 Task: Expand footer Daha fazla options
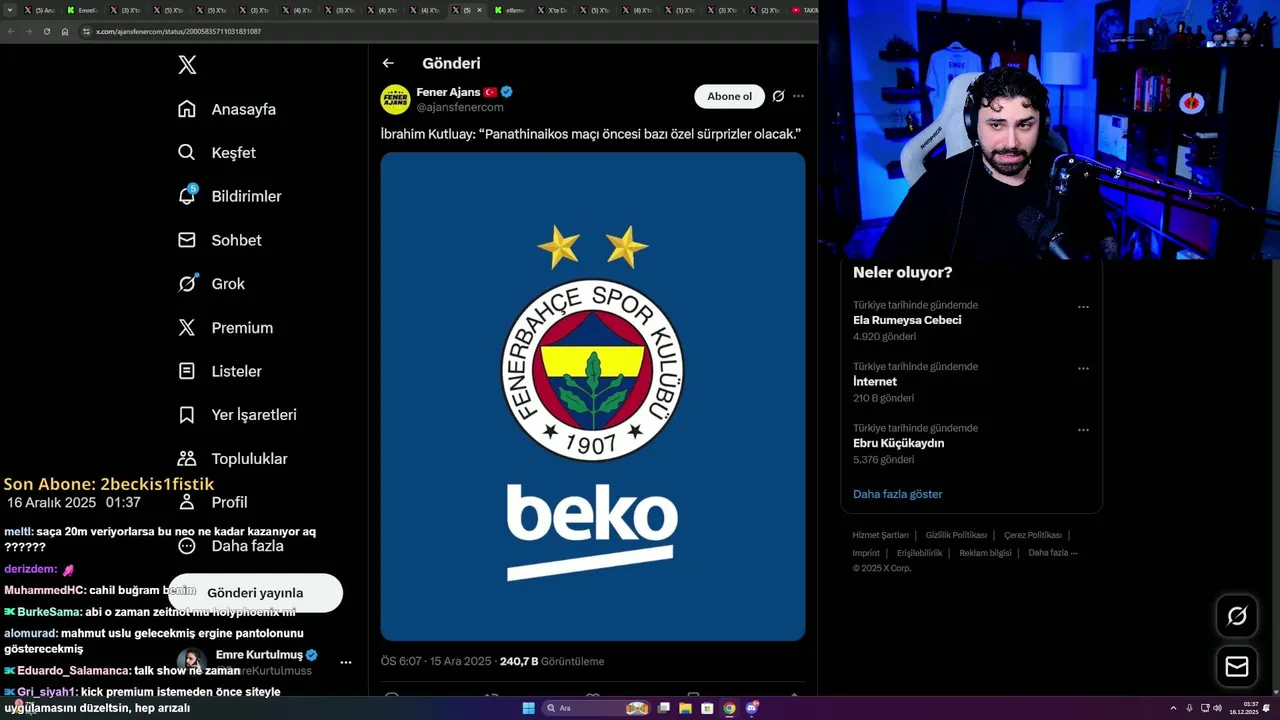pyautogui.click(x=1052, y=553)
